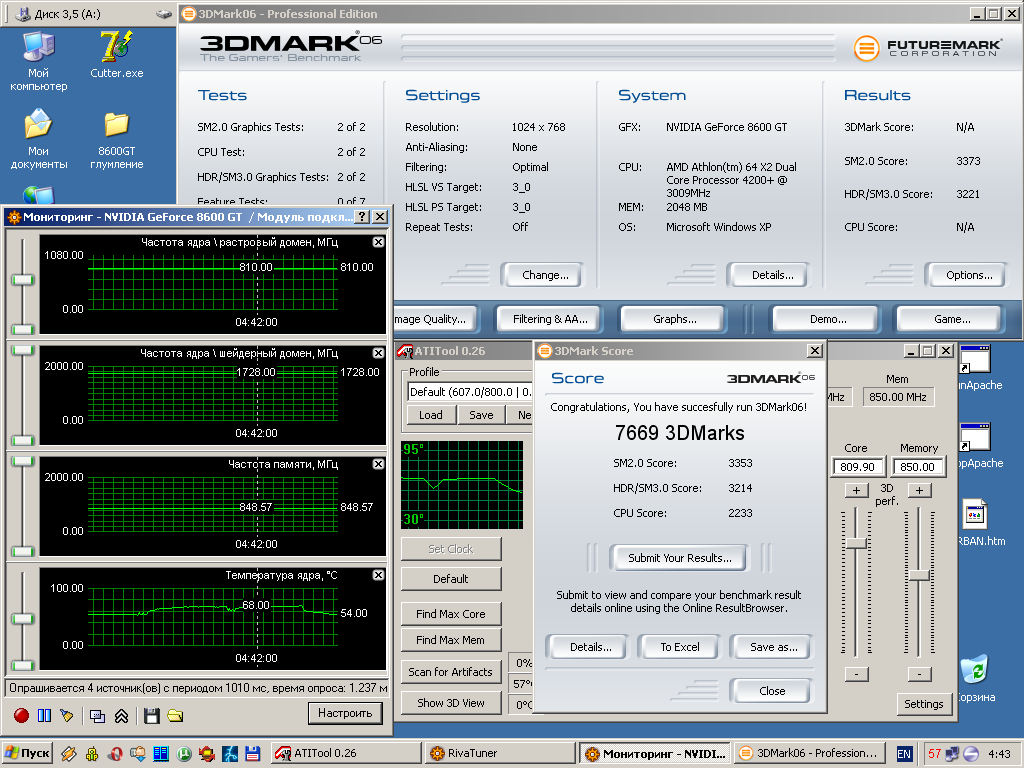
Task: Click the red record button in monitoring toolbar
Action: [22, 715]
